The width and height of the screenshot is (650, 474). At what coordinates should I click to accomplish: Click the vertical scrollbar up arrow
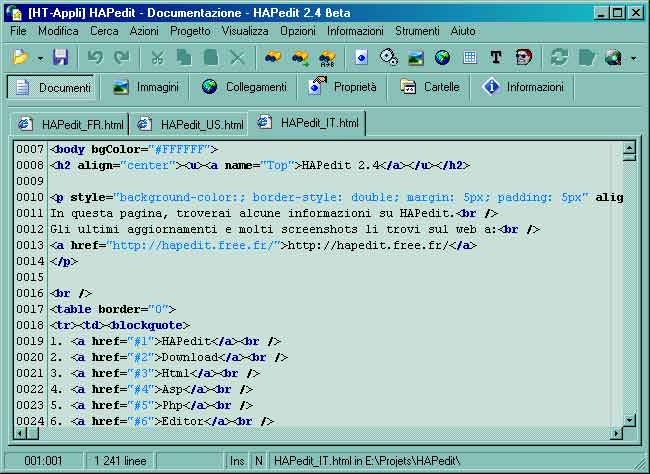coord(629,148)
